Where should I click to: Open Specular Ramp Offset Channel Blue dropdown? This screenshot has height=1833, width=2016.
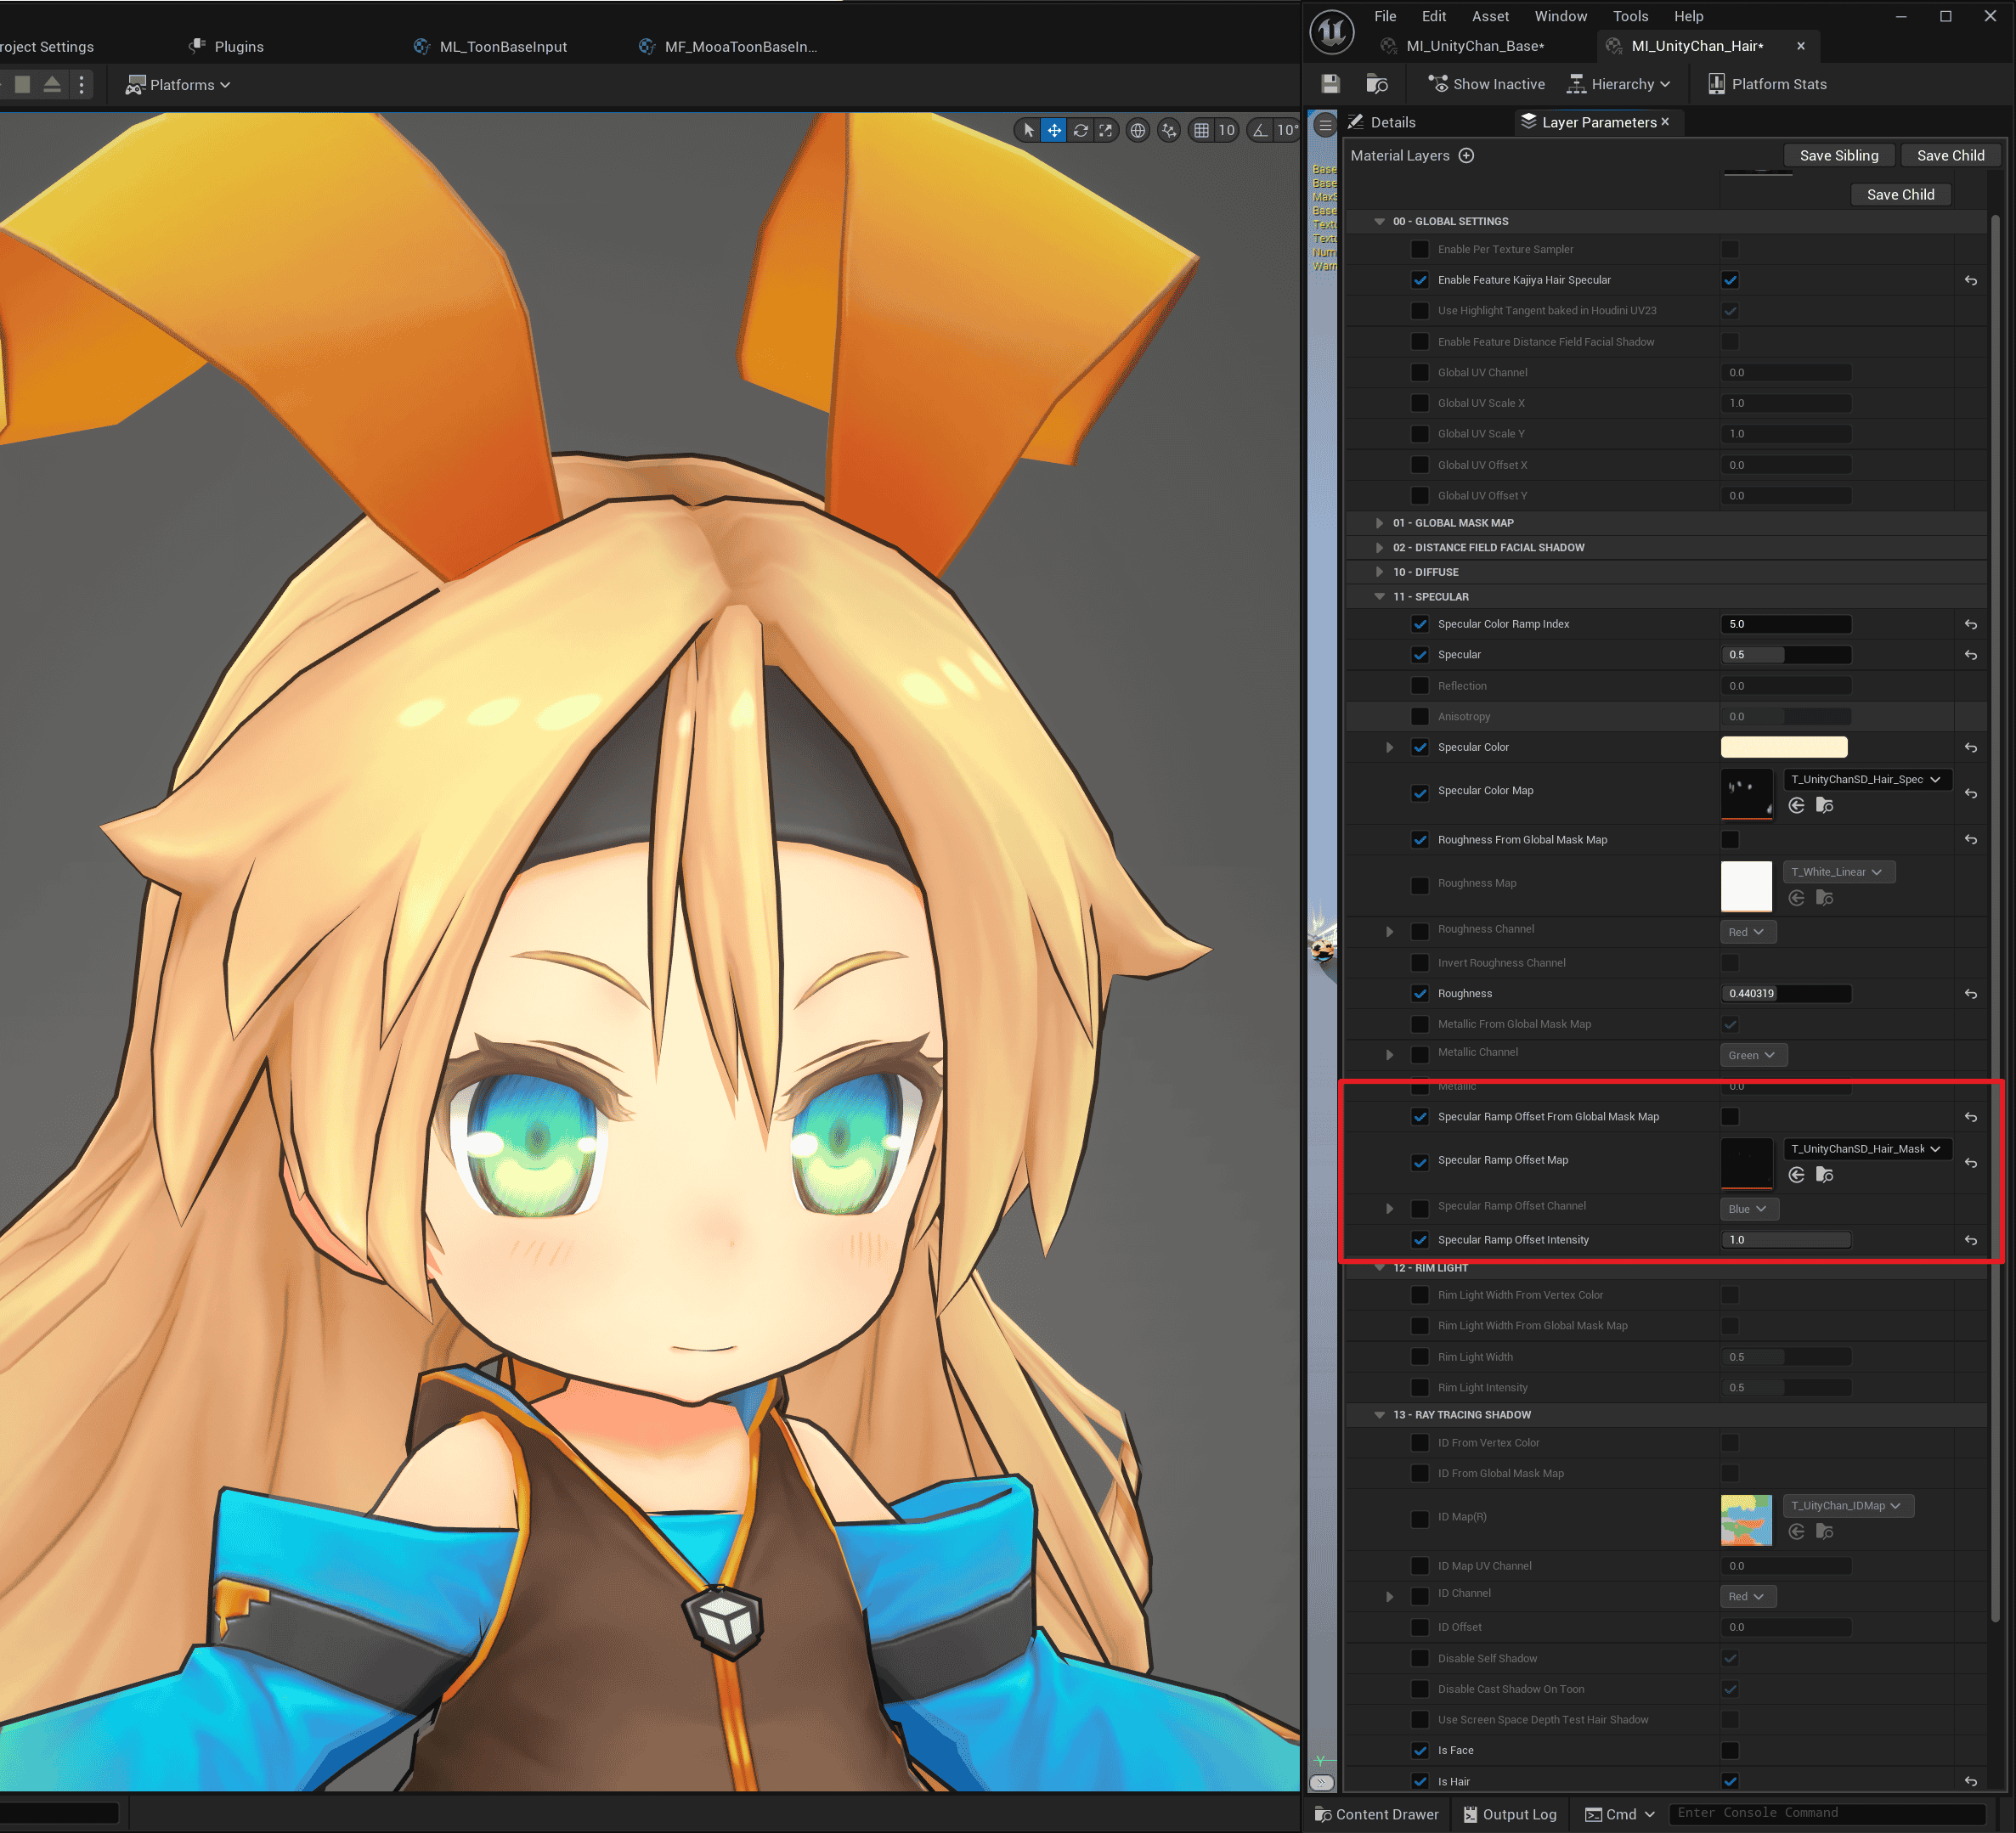tap(1748, 1209)
